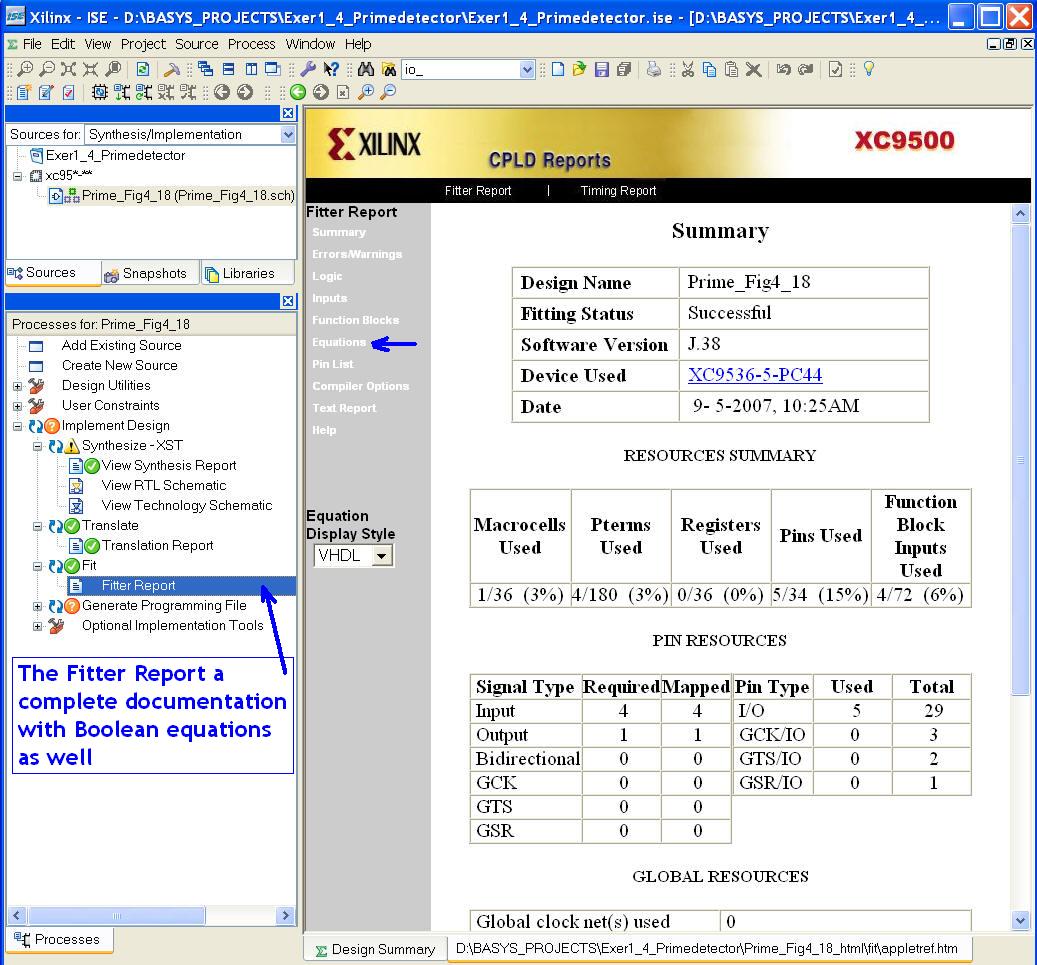Open the Function Blocks section
This screenshot has height=965, width=1037.
[x=355, y=320]
